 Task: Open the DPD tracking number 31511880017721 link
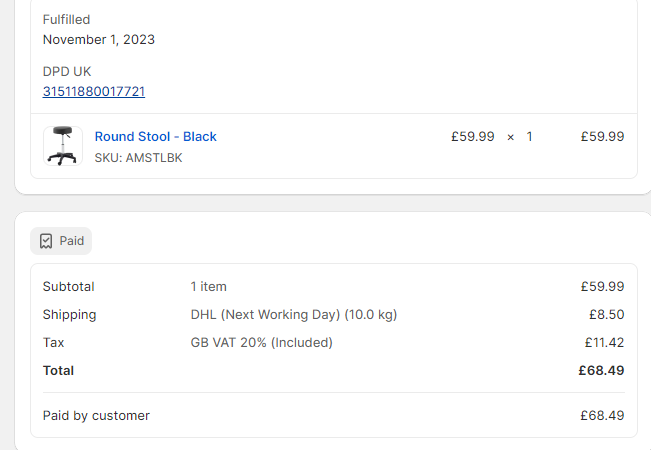coord(93,92)
